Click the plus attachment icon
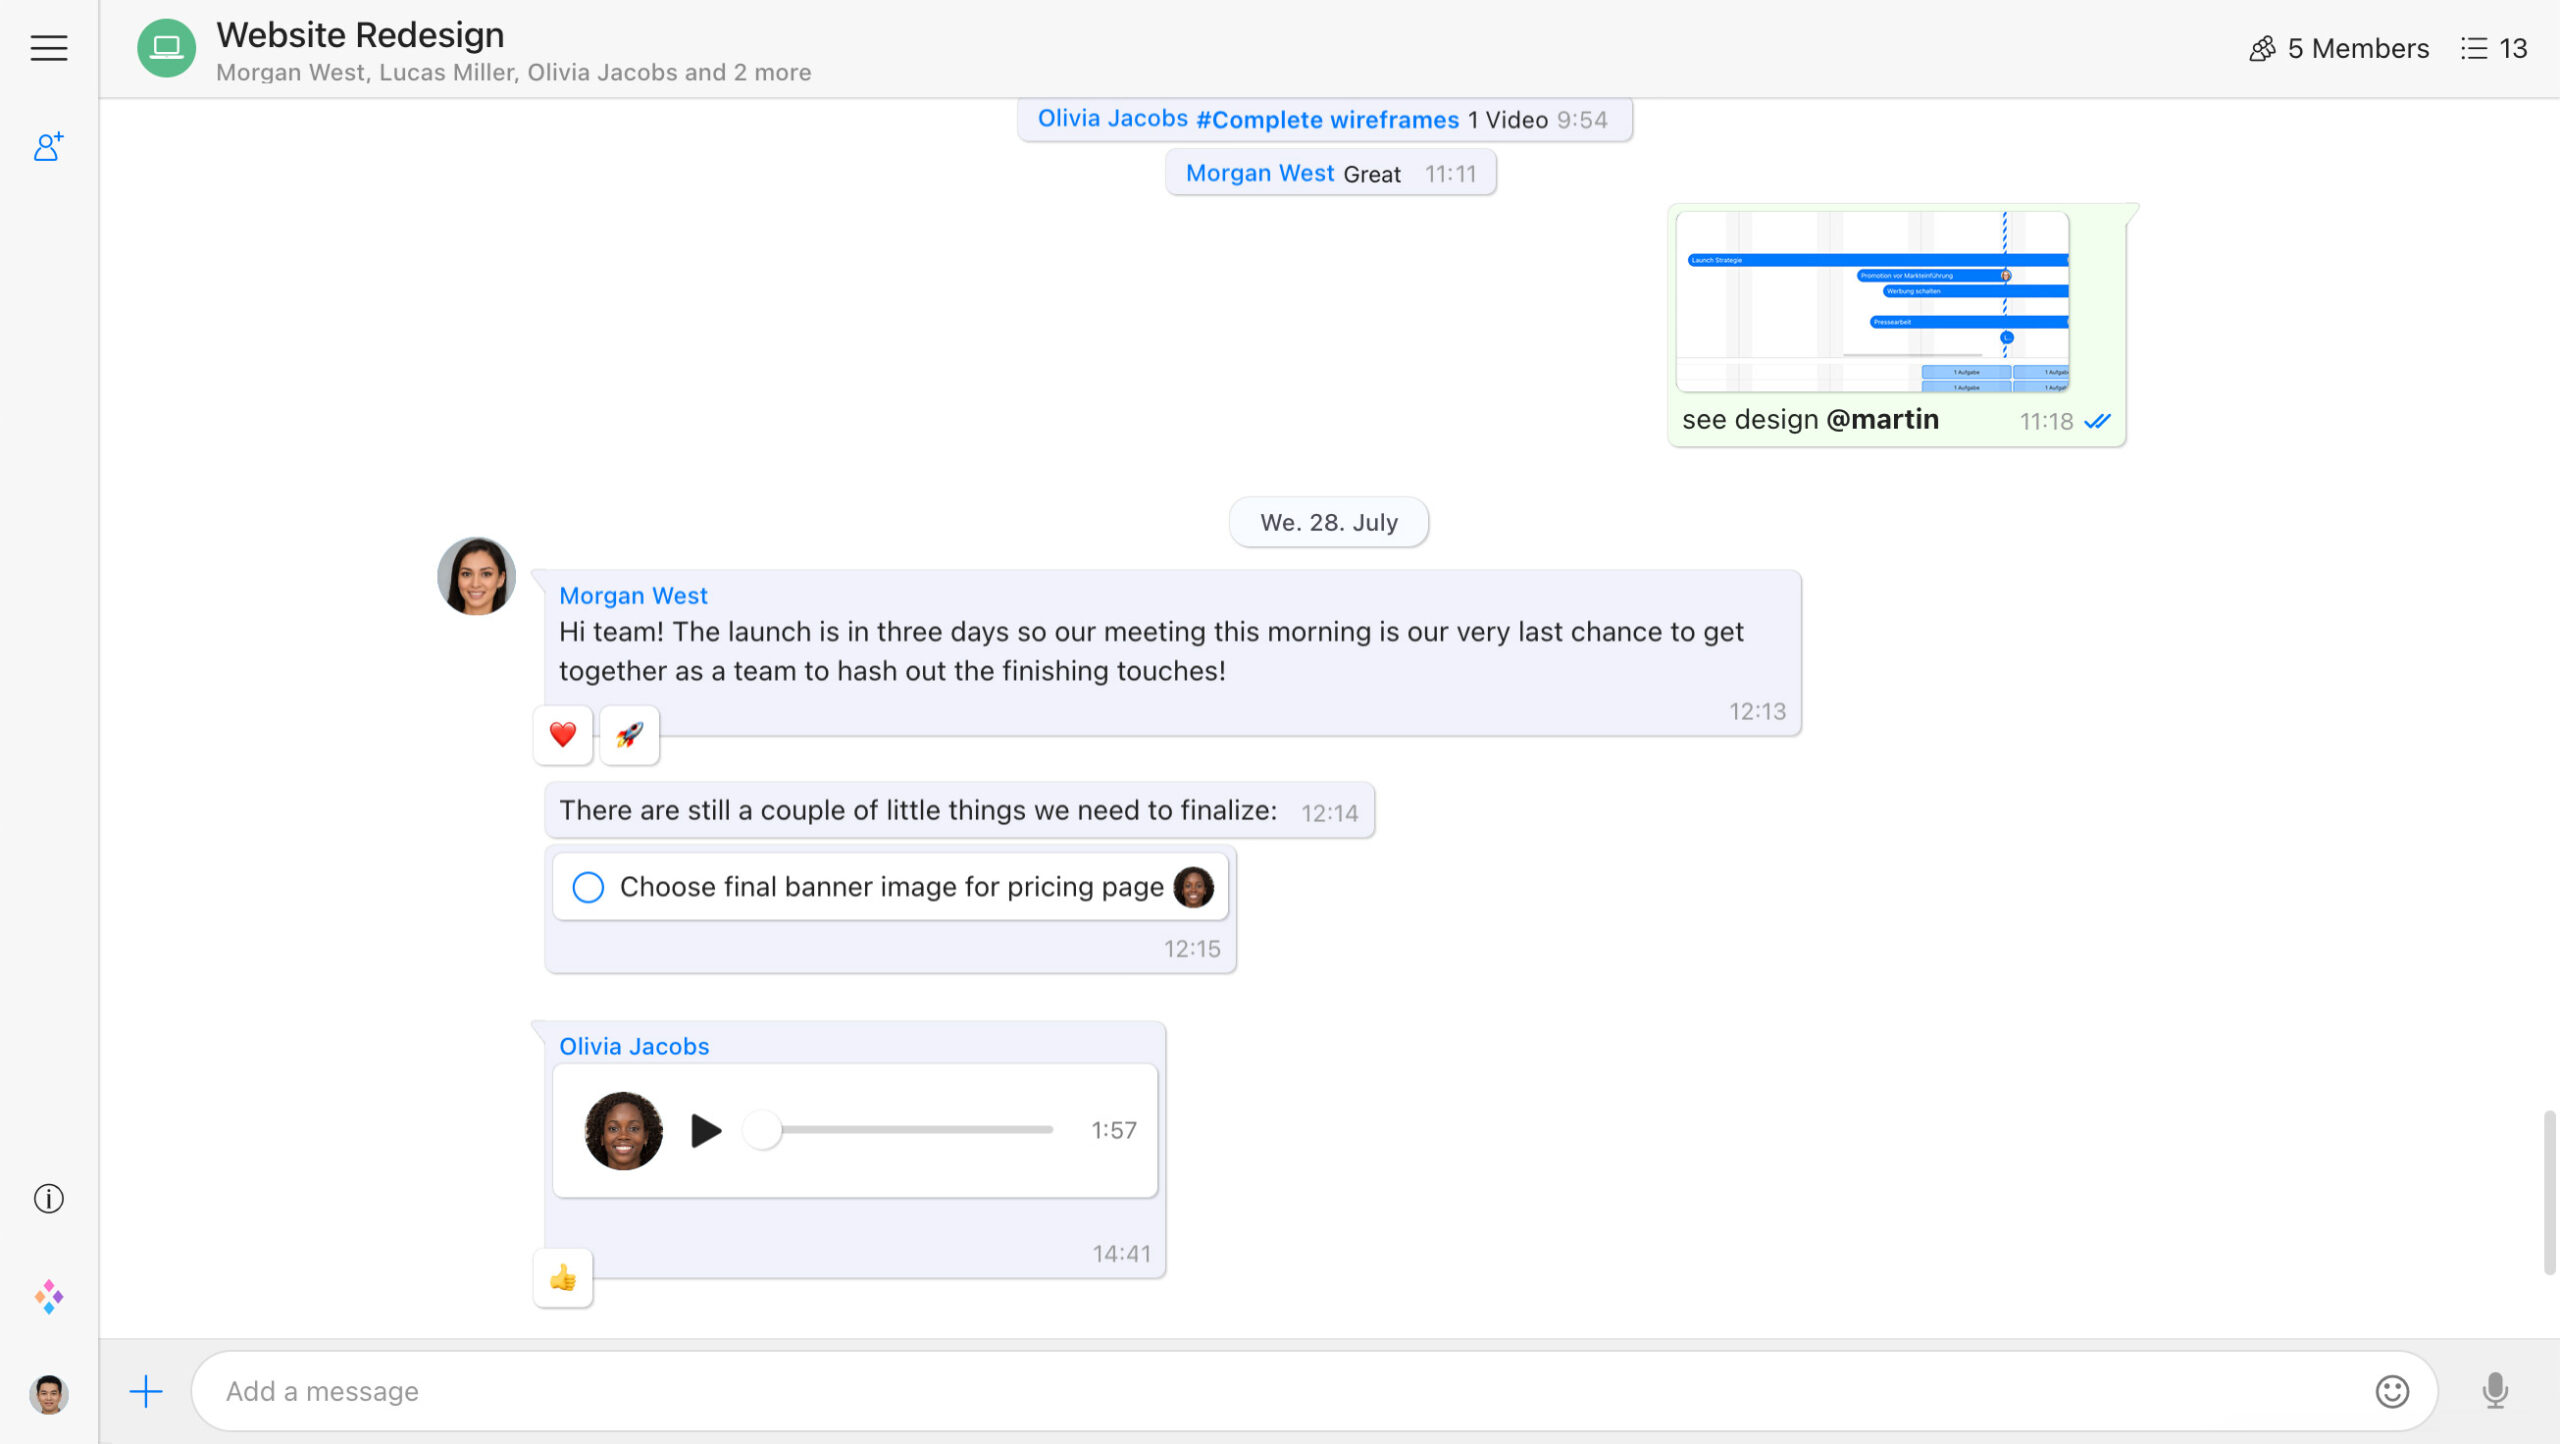This screenshot has width=2560, height=1444. (x=146, y=1391)
